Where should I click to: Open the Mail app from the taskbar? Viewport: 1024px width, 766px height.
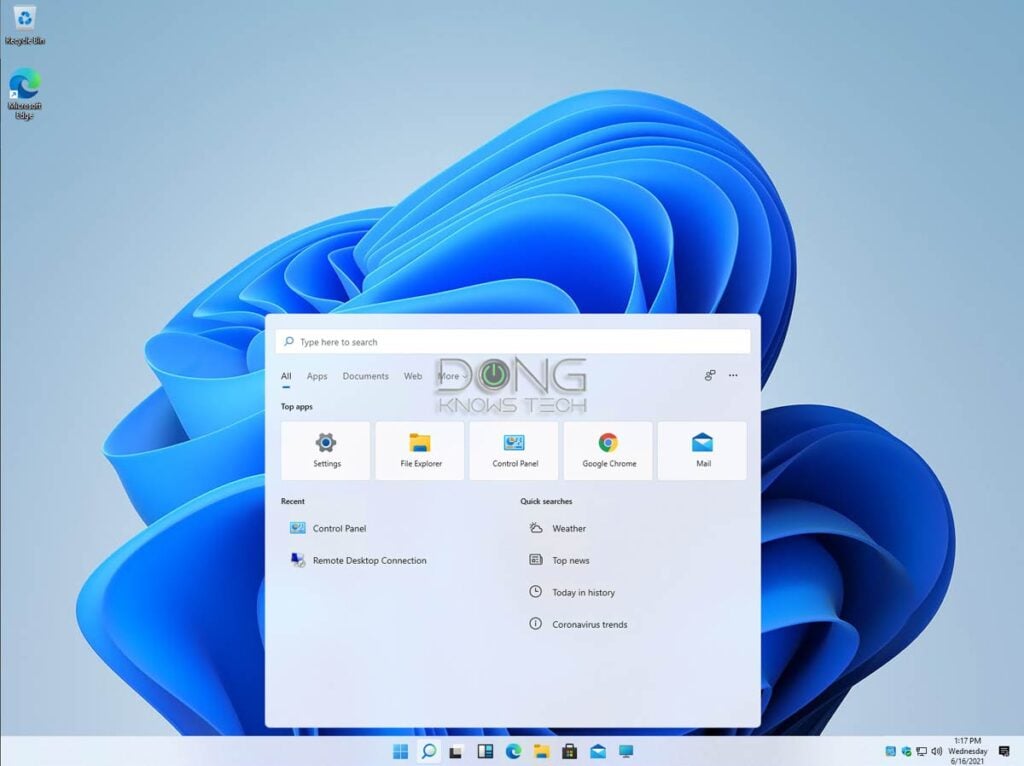pyautogui.click(x=598, y=752)
